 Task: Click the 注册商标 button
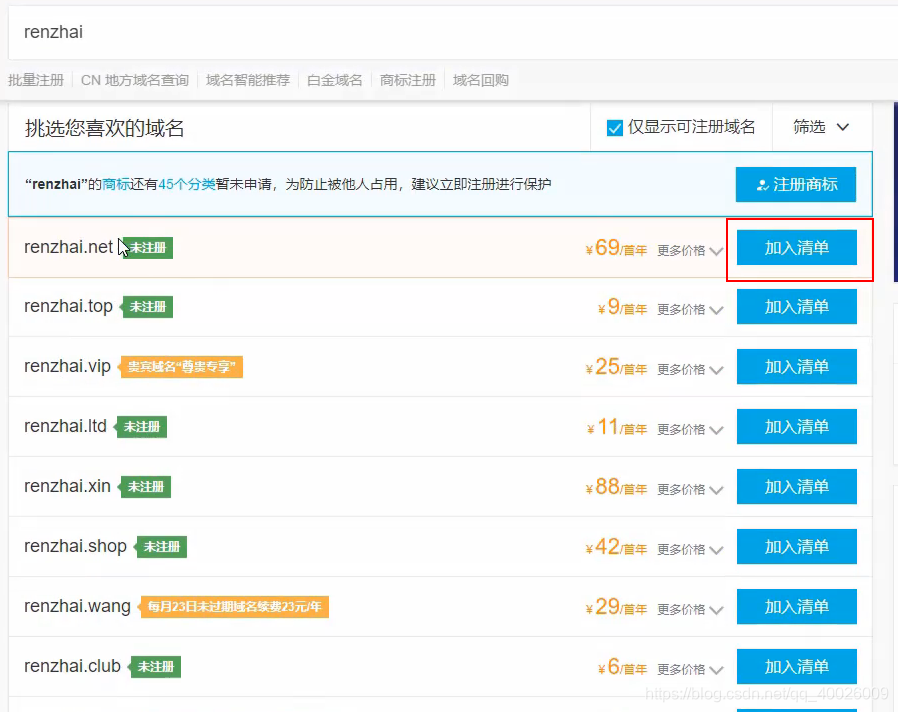click(795, 184)
